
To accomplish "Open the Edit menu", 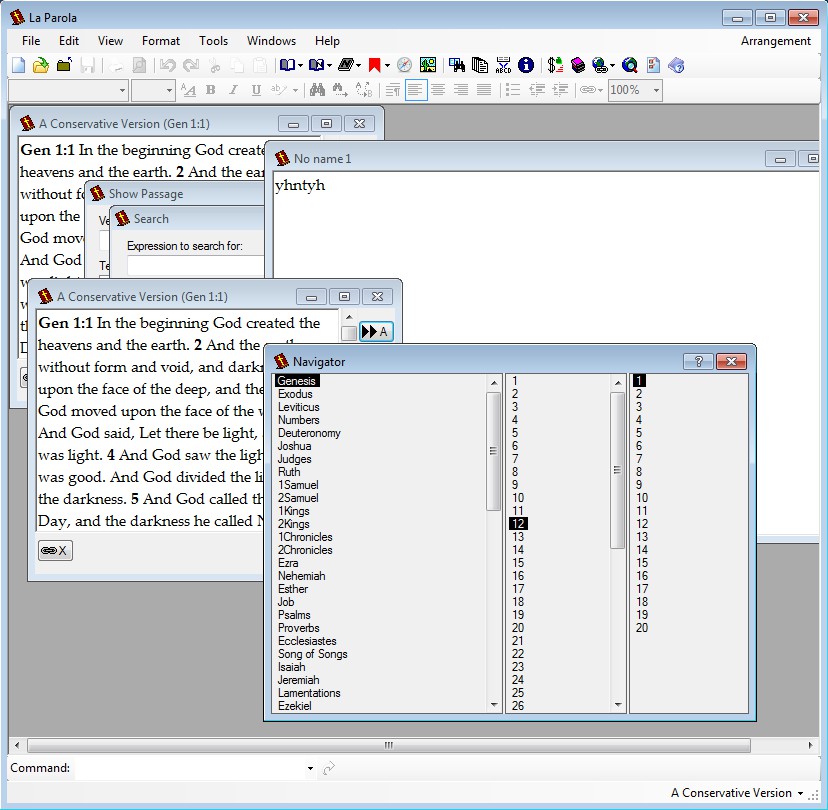I will pyautogui.click(x=69, y=41).
